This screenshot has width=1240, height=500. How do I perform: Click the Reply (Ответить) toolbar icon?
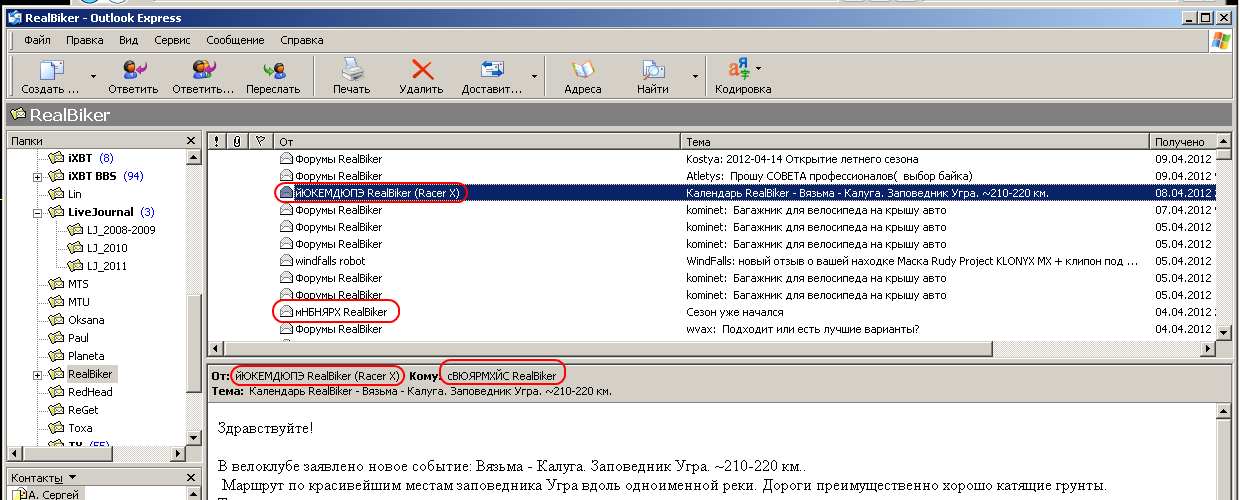(133, 70)
